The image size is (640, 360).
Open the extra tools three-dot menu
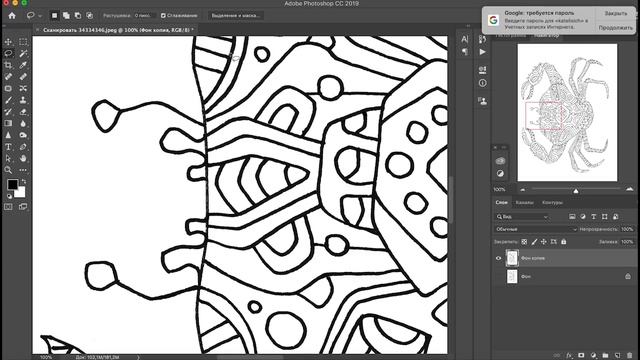coord(23,170)
